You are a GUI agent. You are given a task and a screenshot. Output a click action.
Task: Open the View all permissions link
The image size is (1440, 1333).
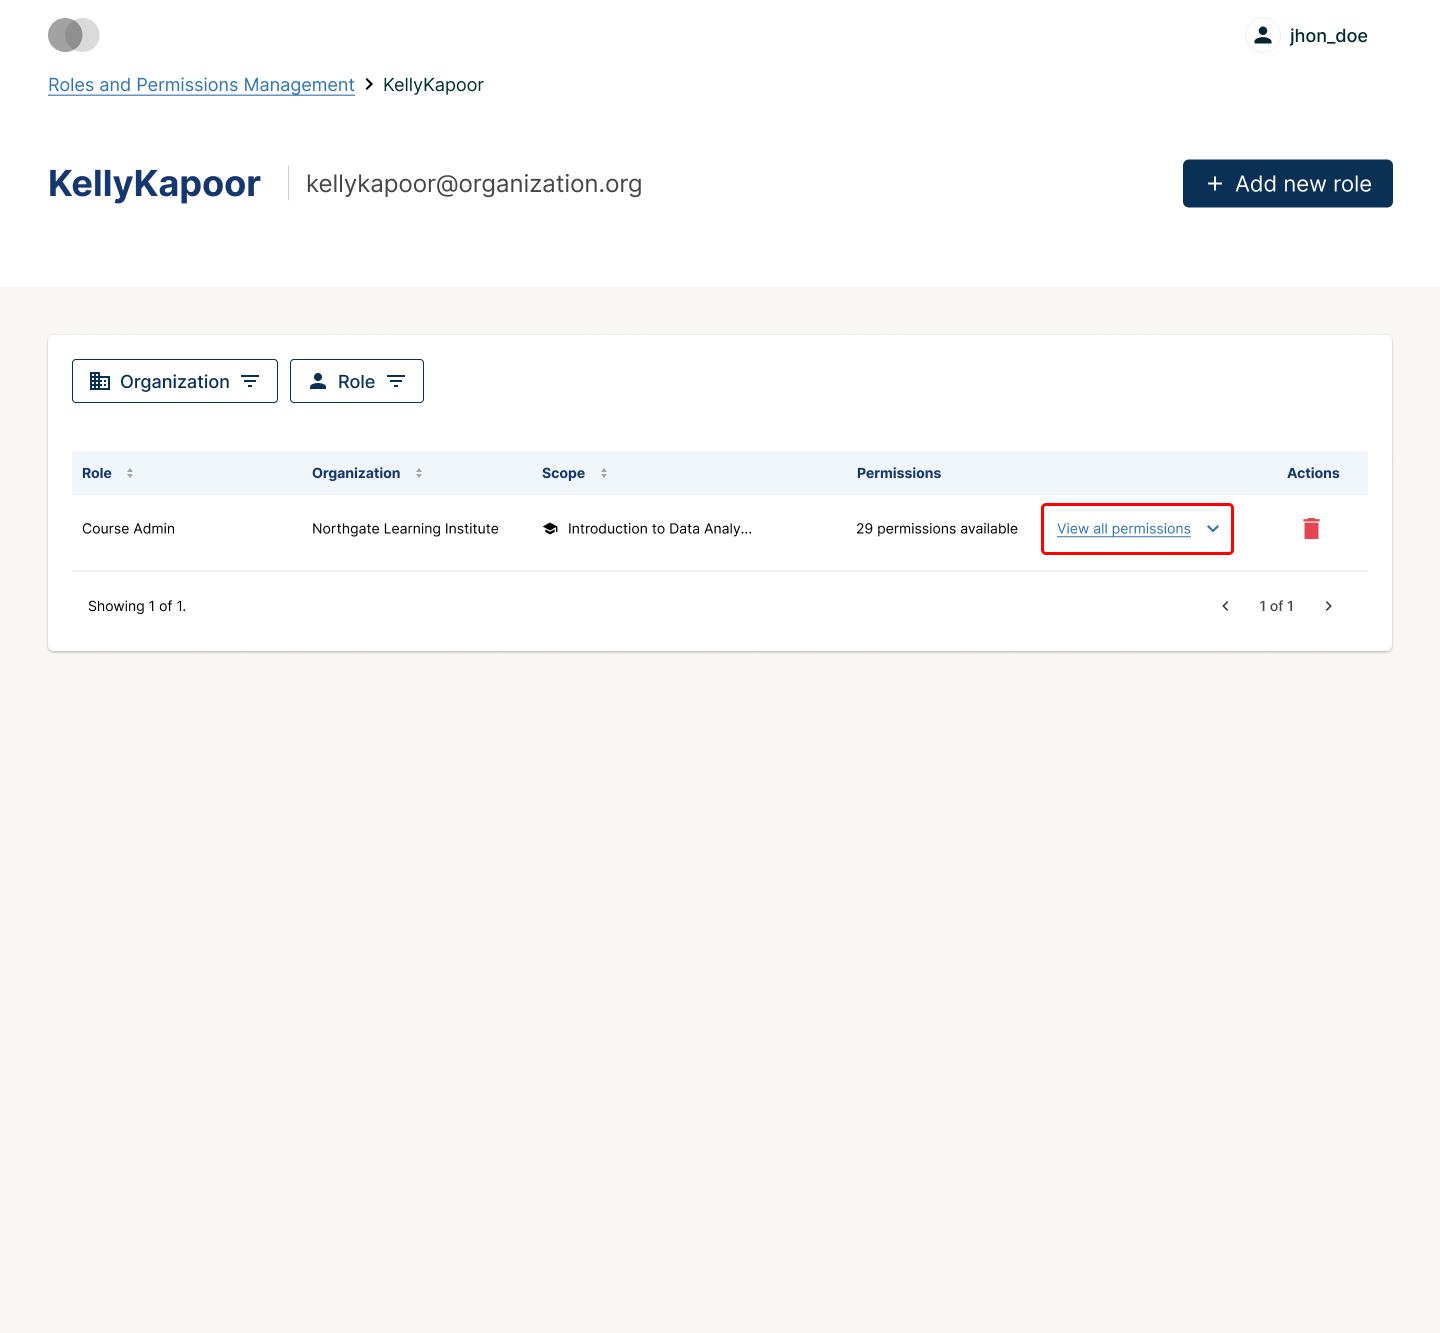pyautogui.click(x=1124, y=529)
